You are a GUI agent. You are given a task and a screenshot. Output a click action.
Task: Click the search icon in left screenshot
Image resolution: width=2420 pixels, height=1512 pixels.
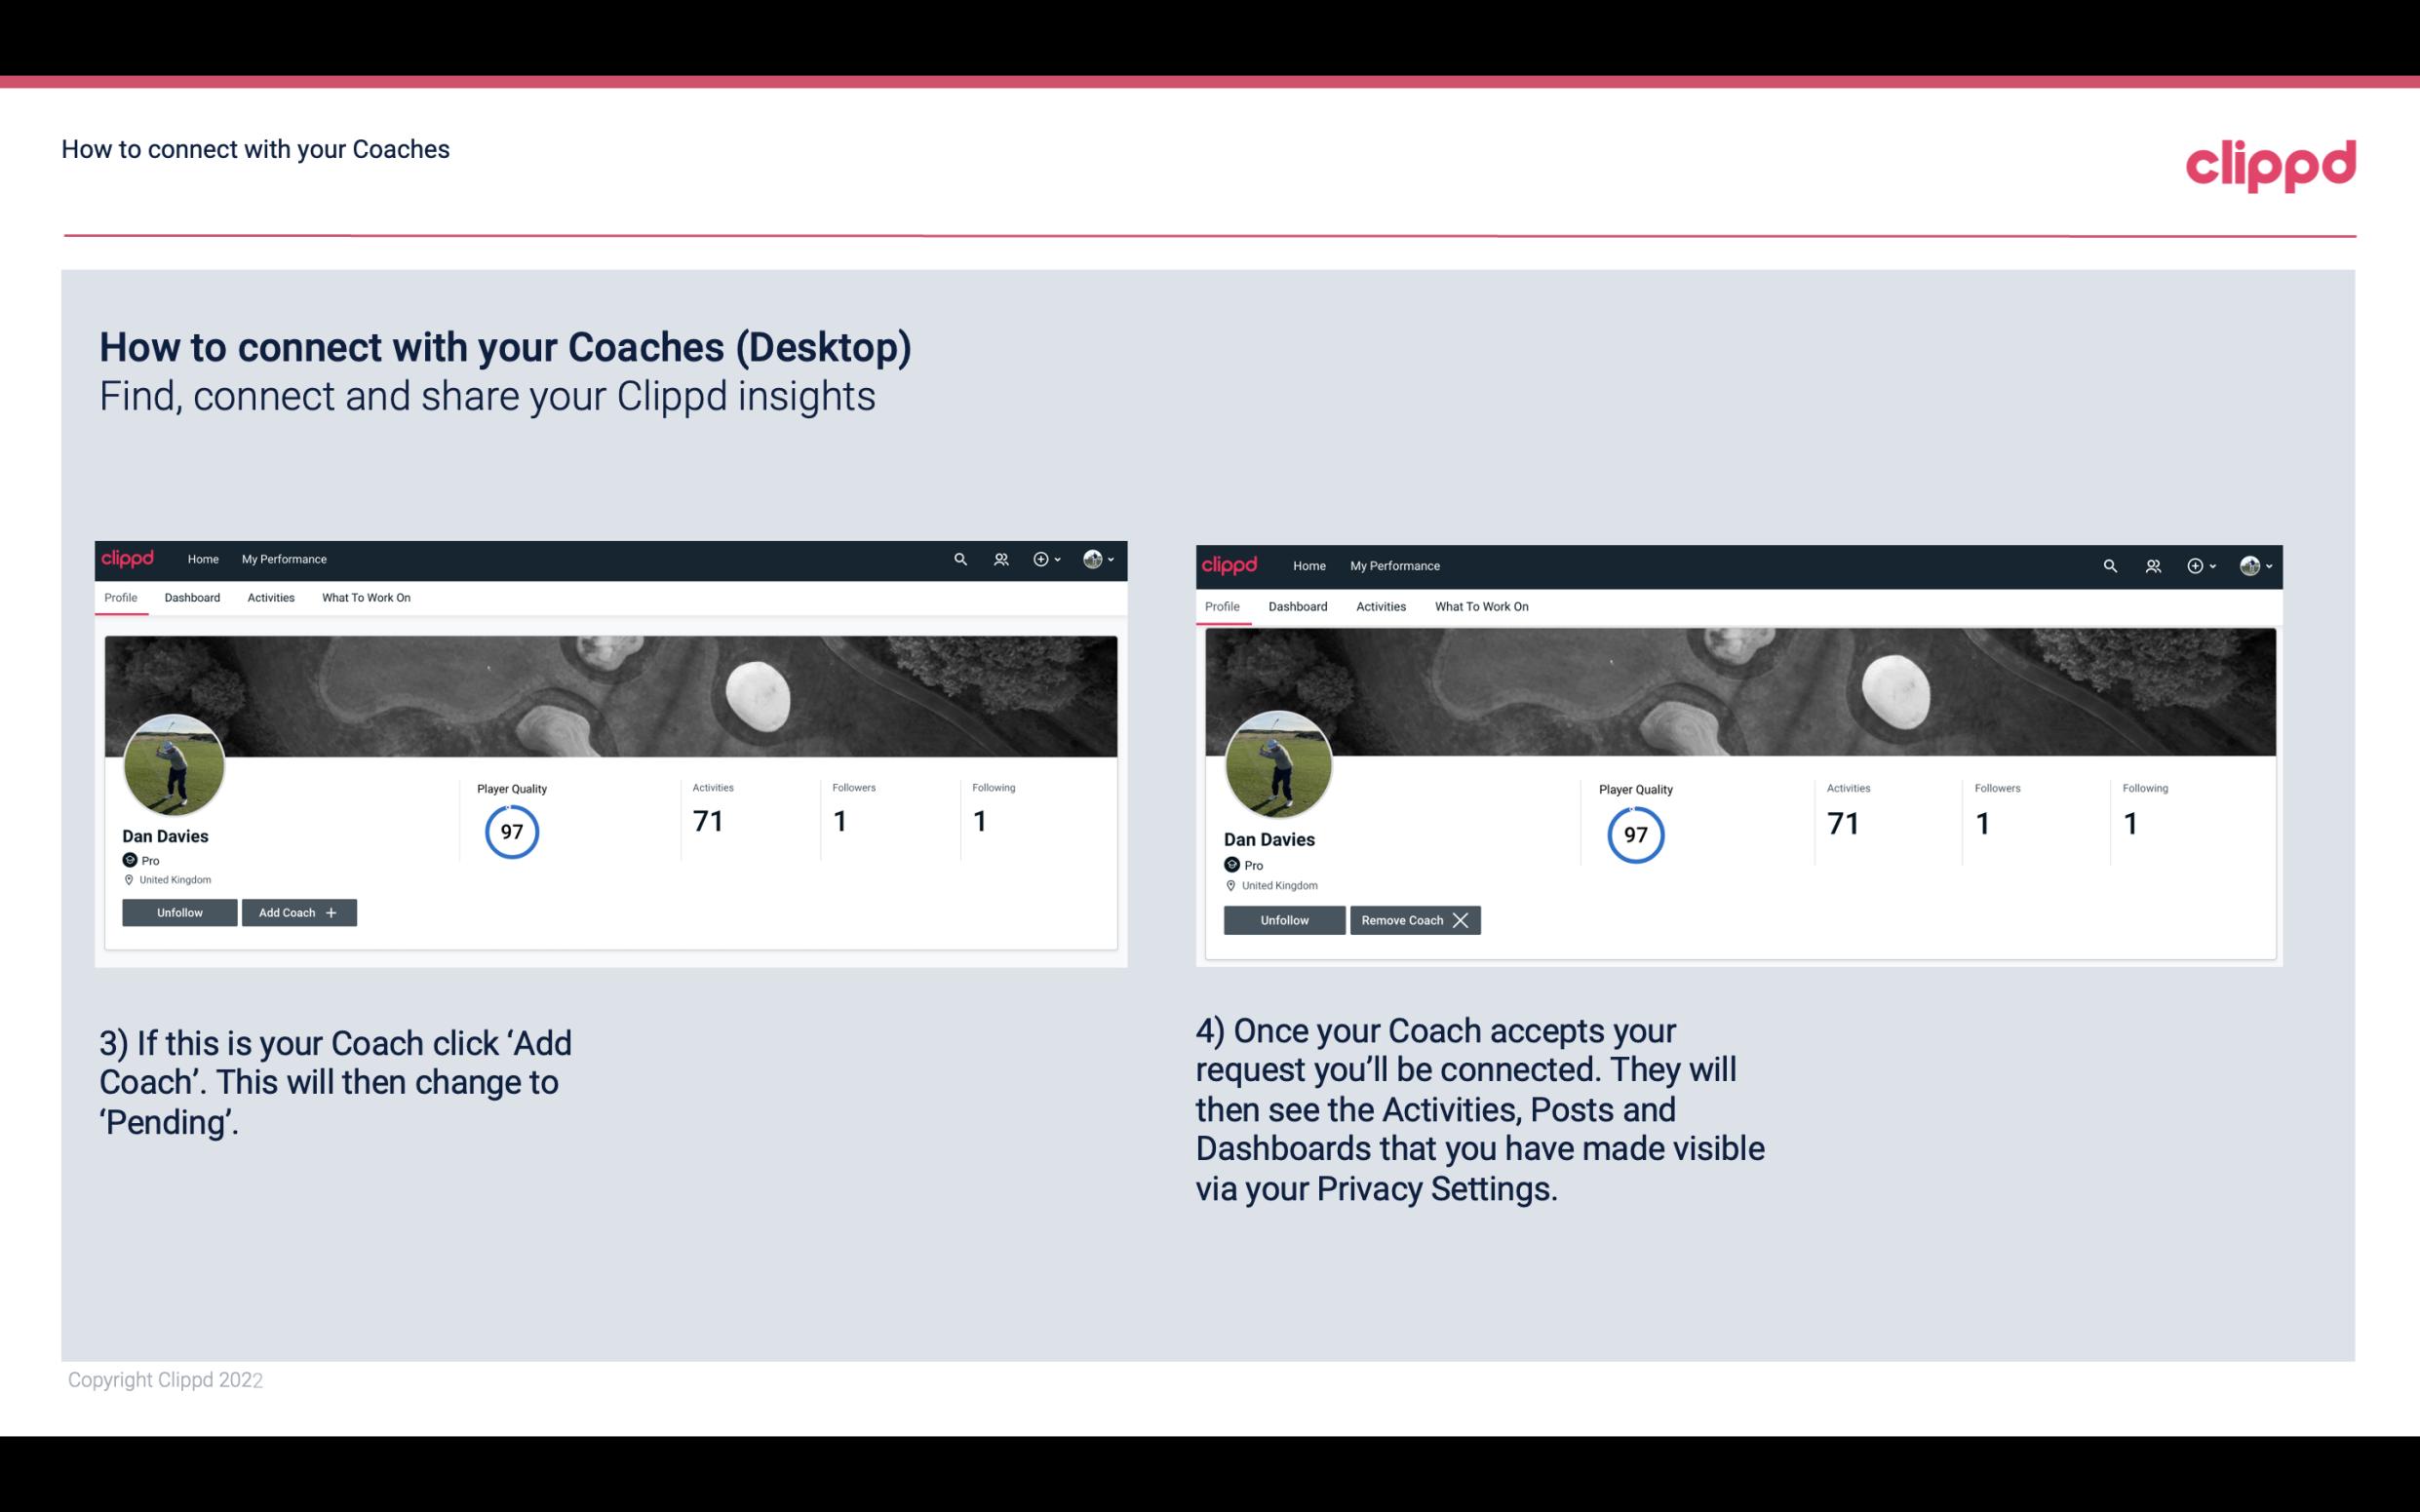[963, 560]
